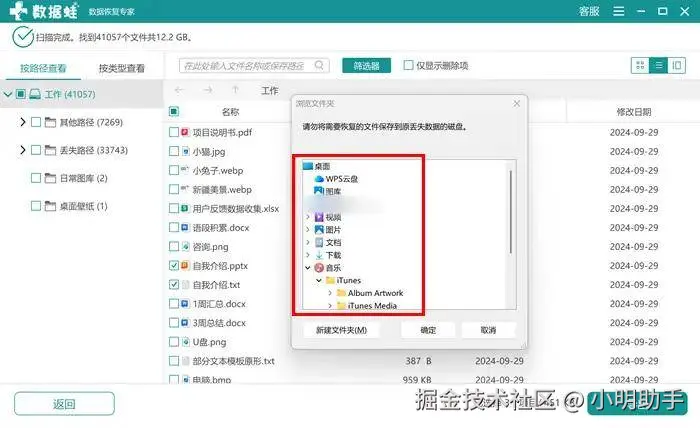
Task: Expand the 其他路径 (7269) node
Action: (22, 122)
